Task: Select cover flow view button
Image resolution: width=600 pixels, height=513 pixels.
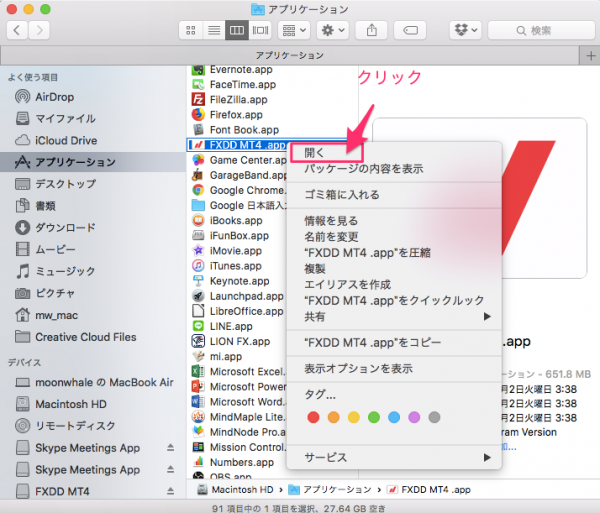Action: 260,30
